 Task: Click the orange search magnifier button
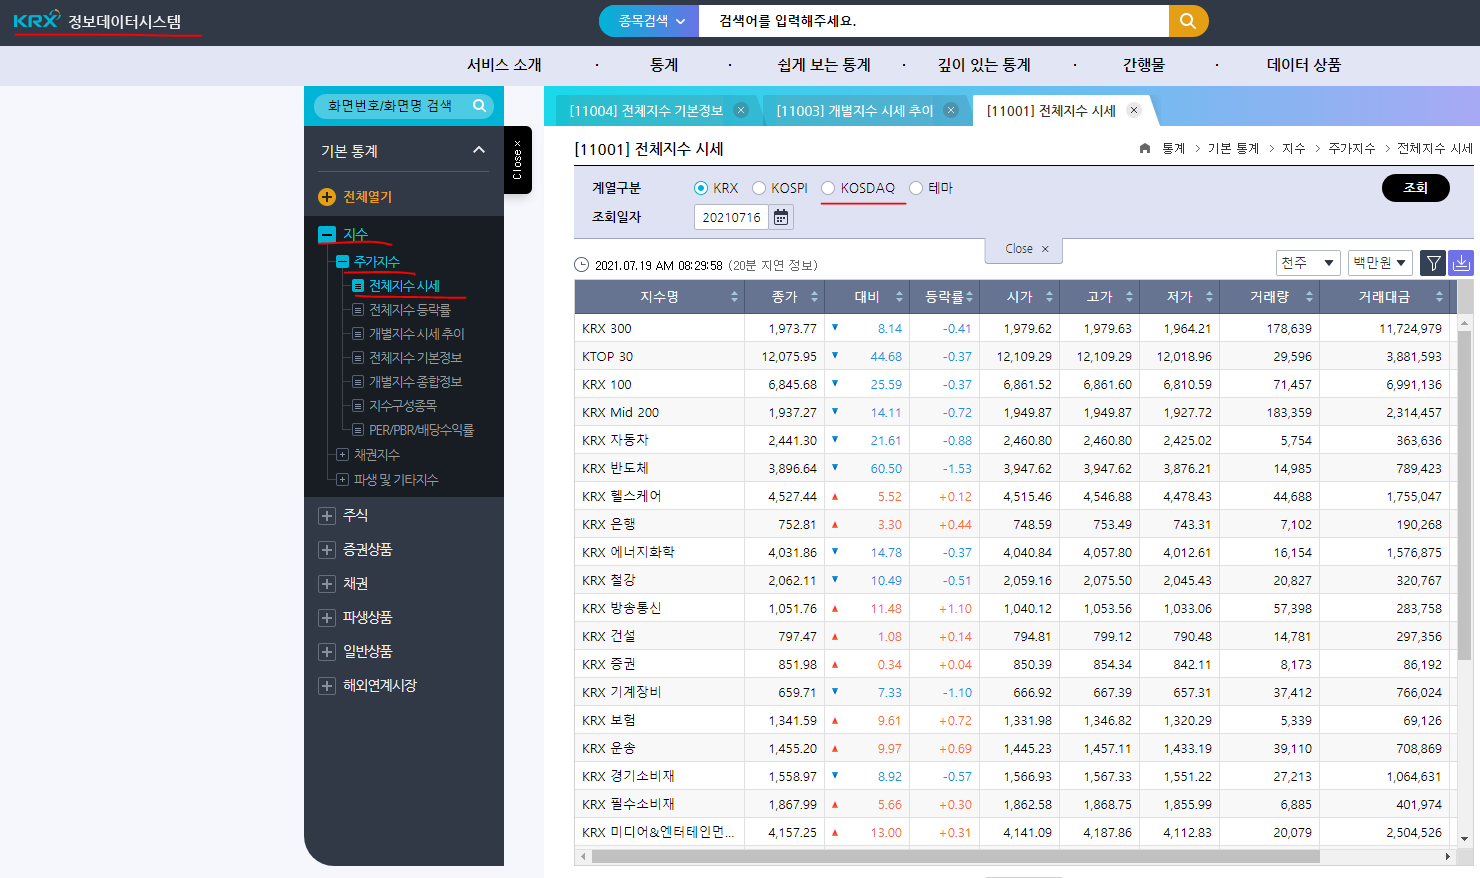[x=1188, y=21]
